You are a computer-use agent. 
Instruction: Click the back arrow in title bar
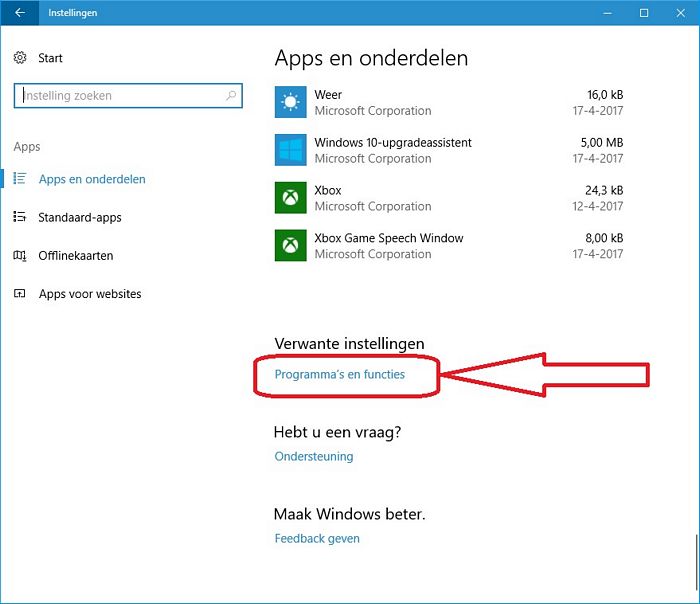click(19, 13)
